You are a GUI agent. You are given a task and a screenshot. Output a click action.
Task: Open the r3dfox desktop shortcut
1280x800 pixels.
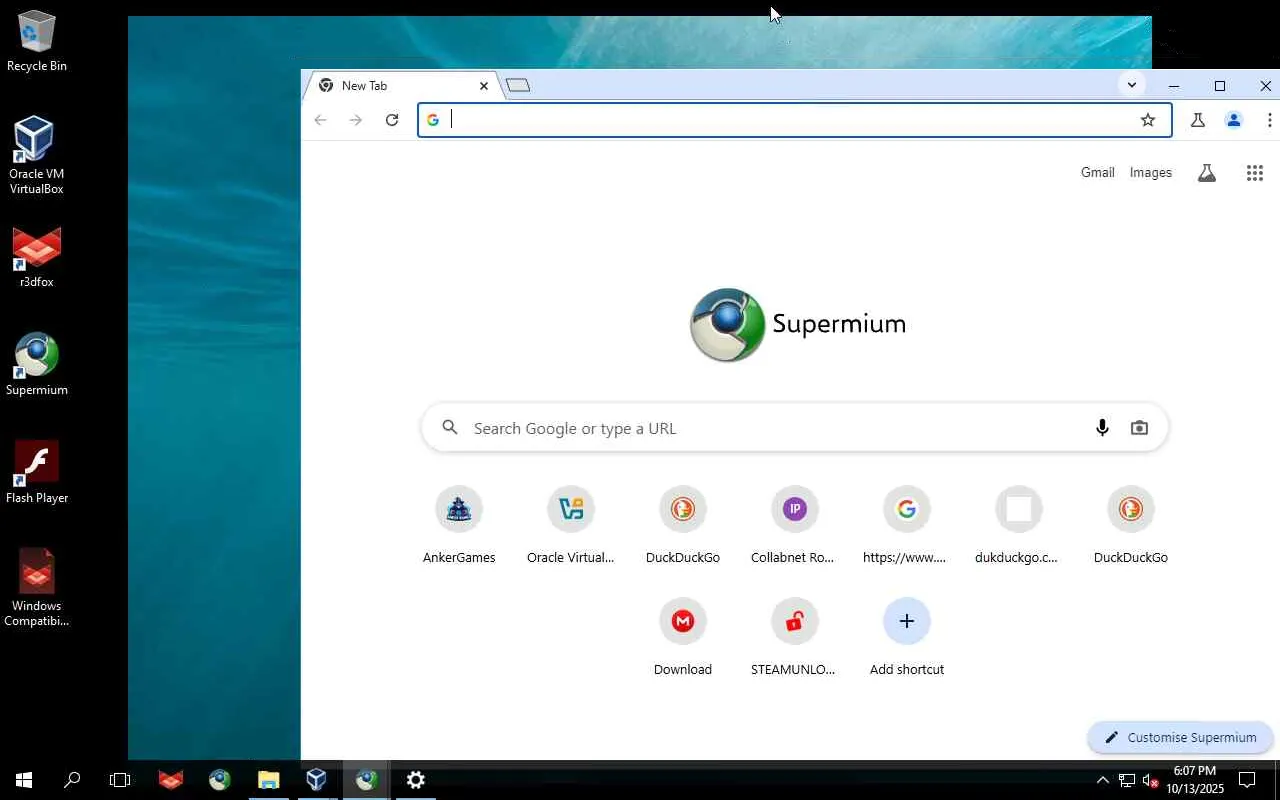point(37,257)
